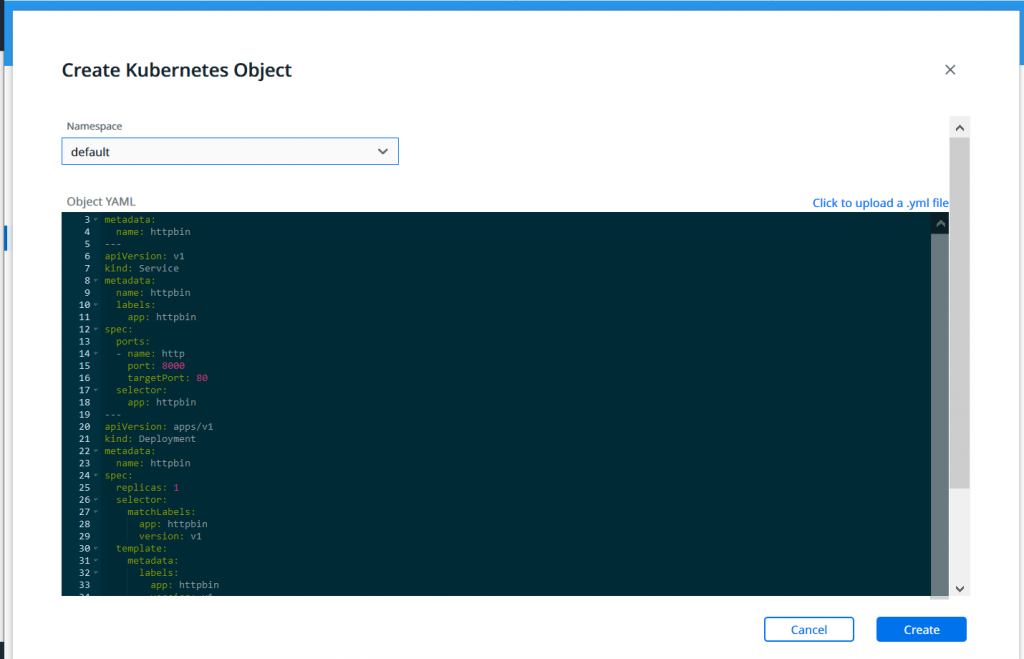This screenshot has height=659, width=1024.
Task: Collapse the ports item at line 14
Action: pos(96,354)
